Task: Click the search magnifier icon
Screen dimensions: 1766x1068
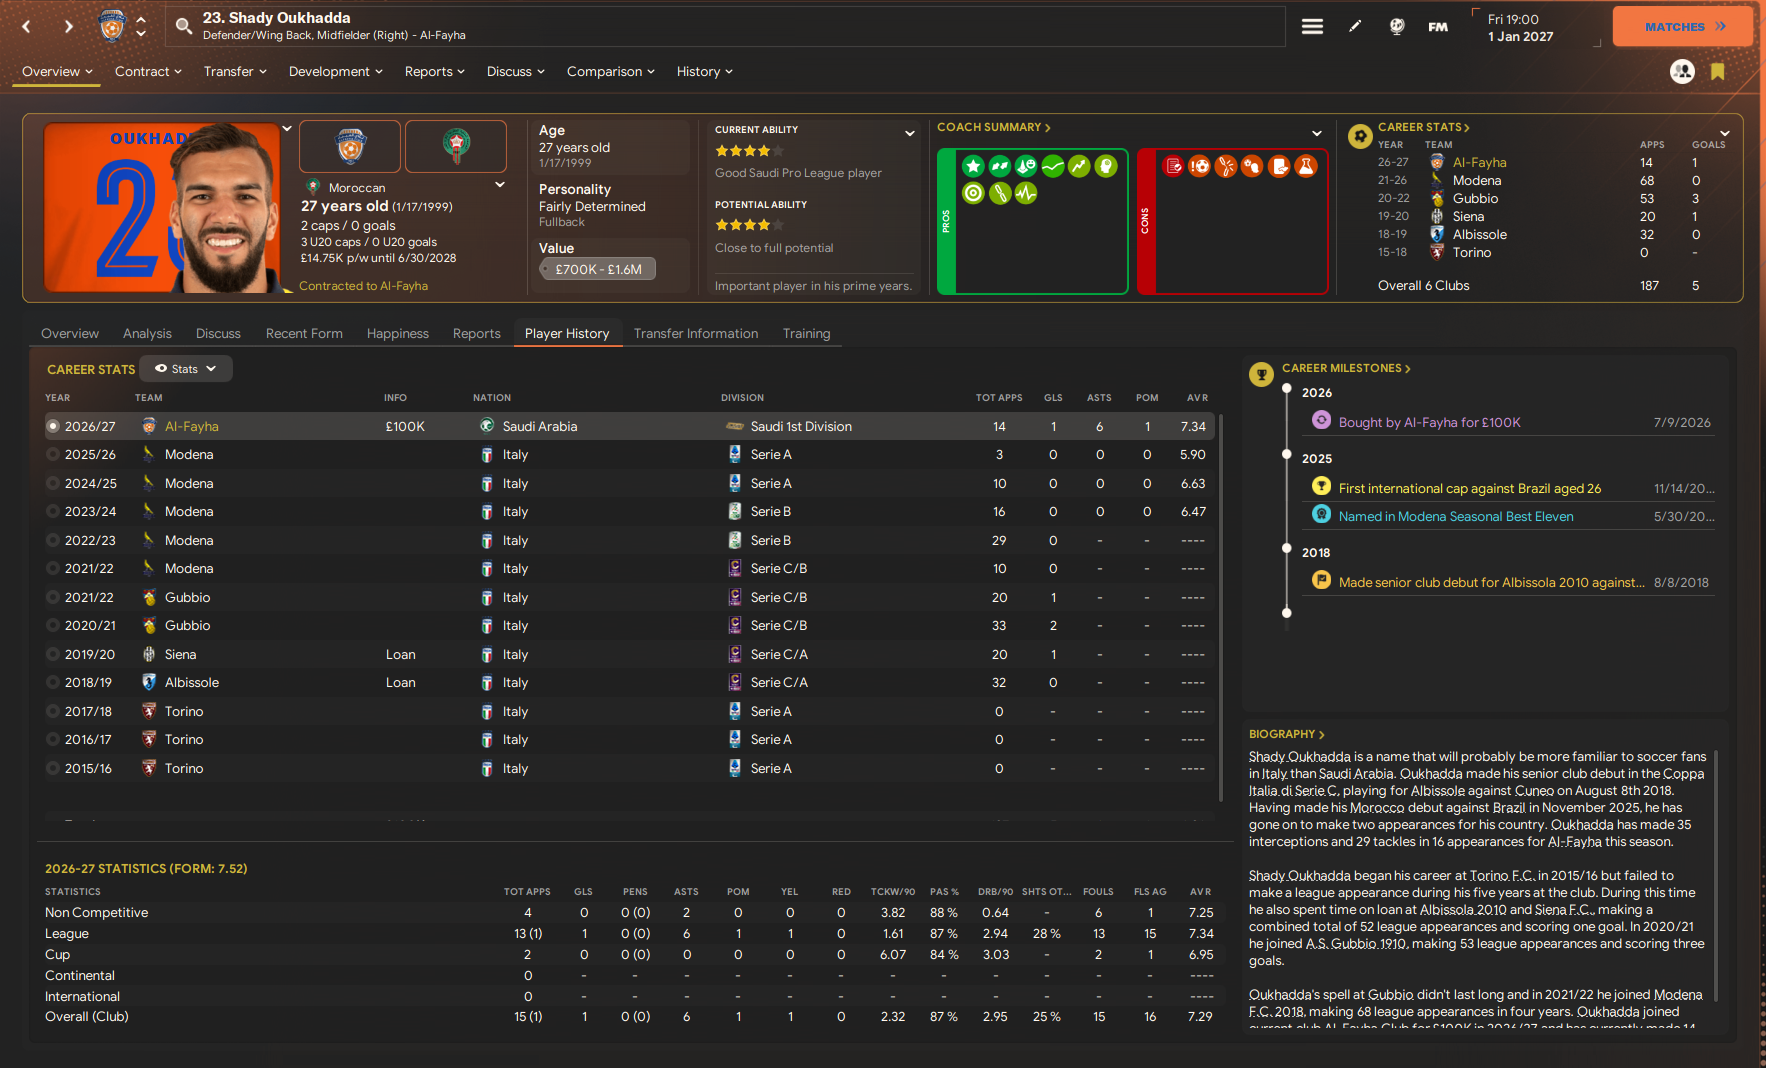Action: (x=184, y=27)
